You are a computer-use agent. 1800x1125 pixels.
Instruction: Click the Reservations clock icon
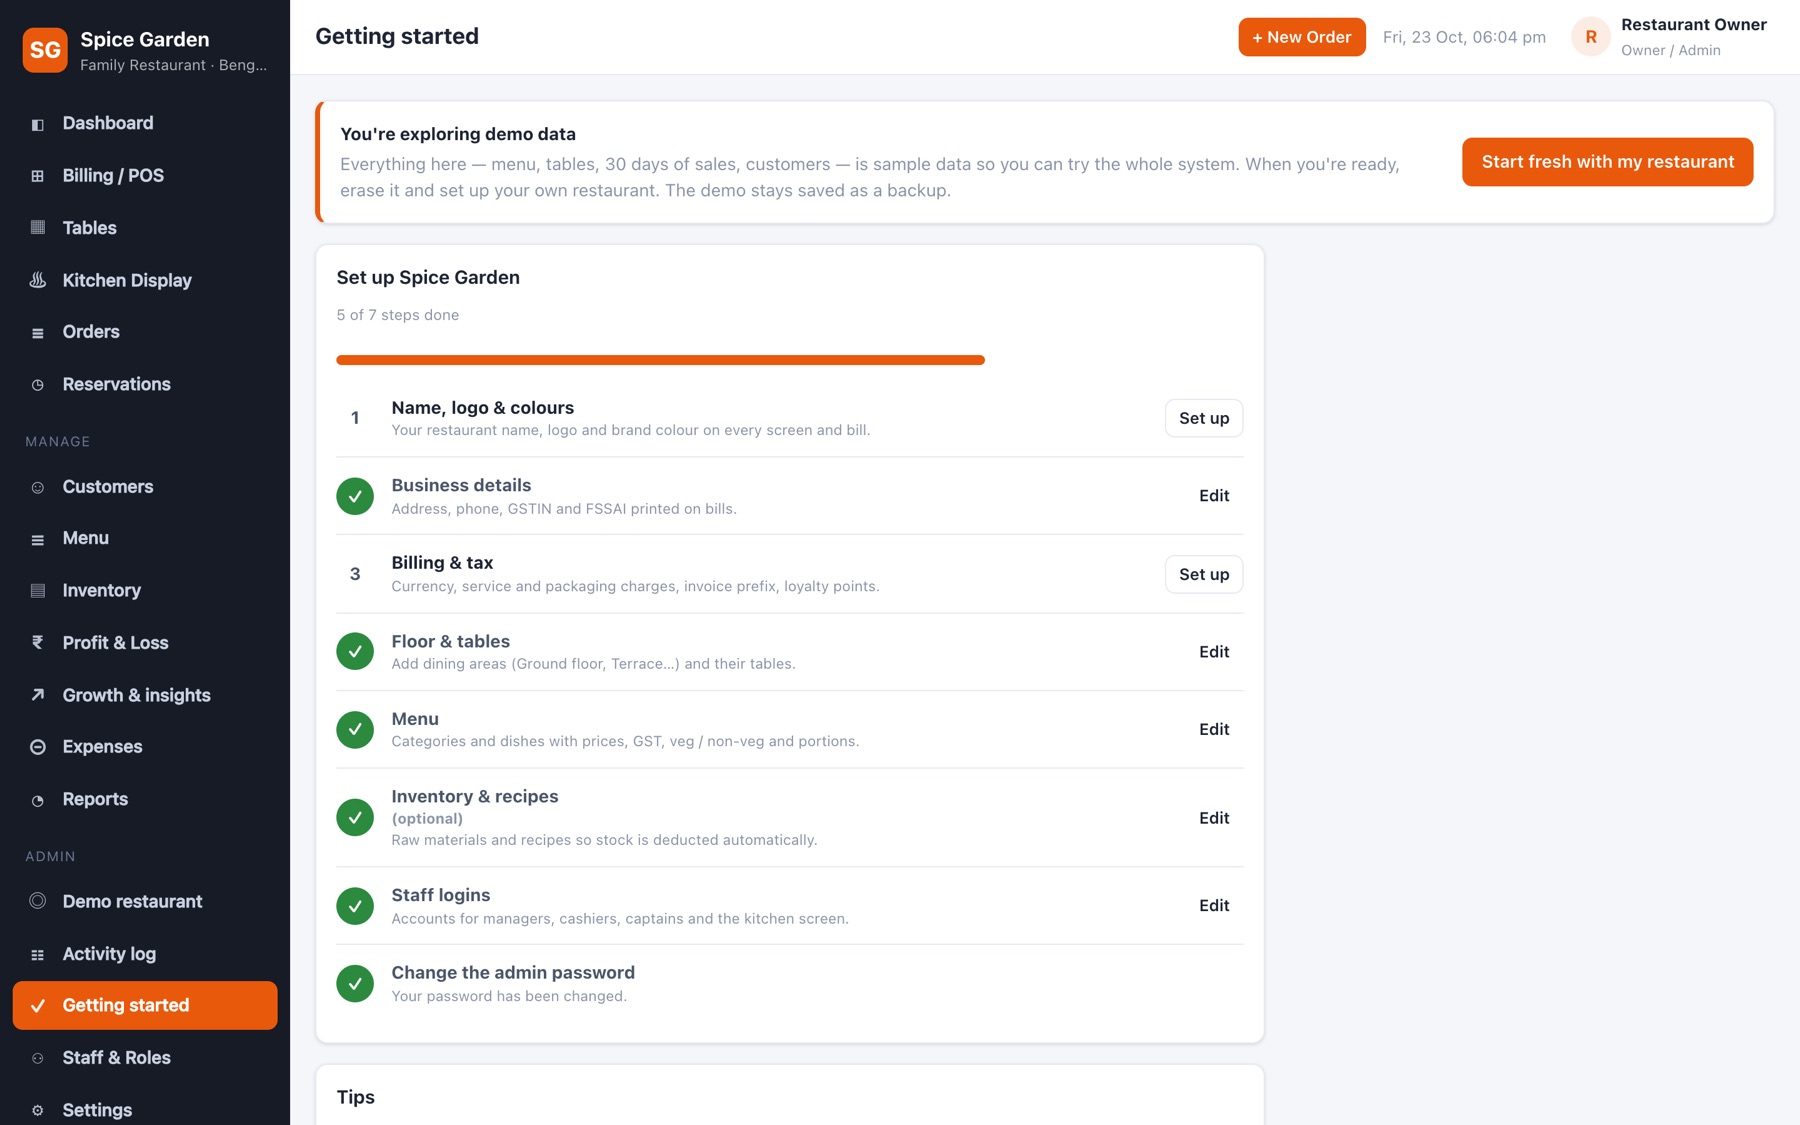click(x=38, y=385)
